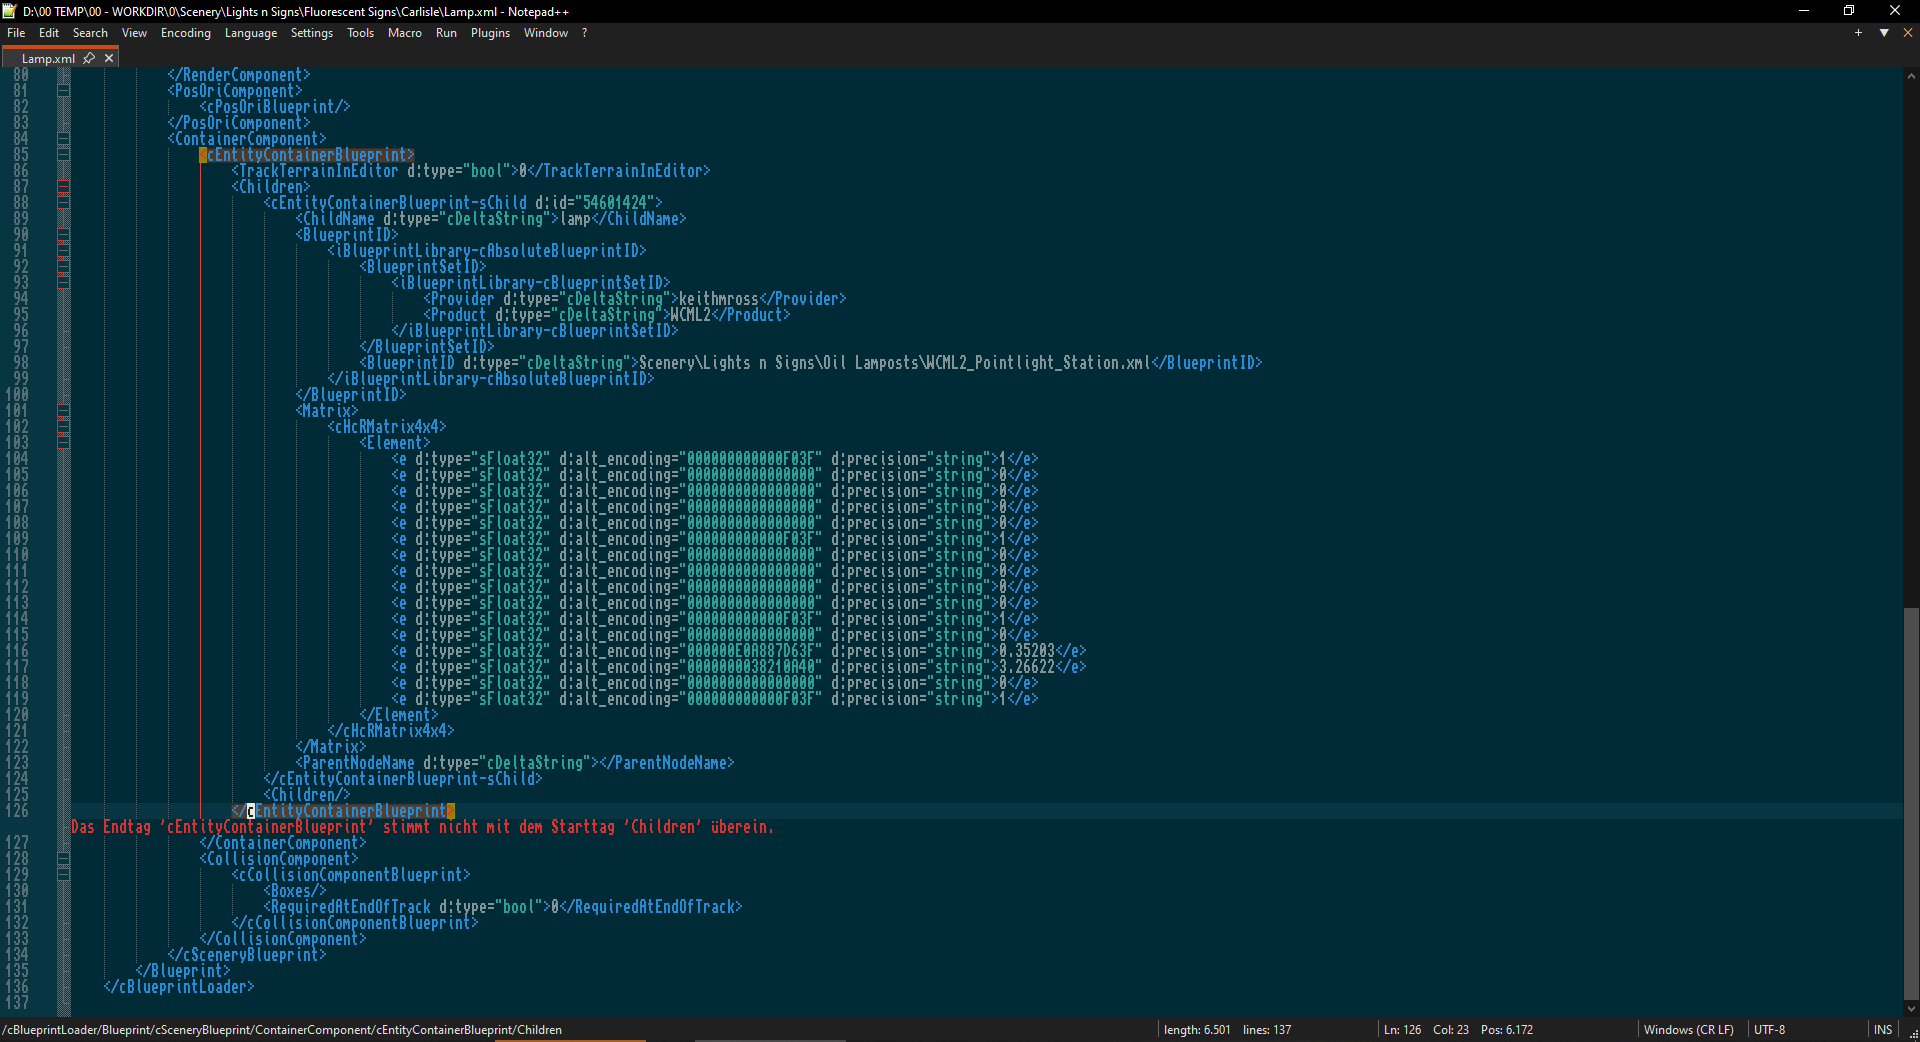Click the scrollbar up arrow
The width and height of the screenshot is (1920, 1042).
(1911, 75)
